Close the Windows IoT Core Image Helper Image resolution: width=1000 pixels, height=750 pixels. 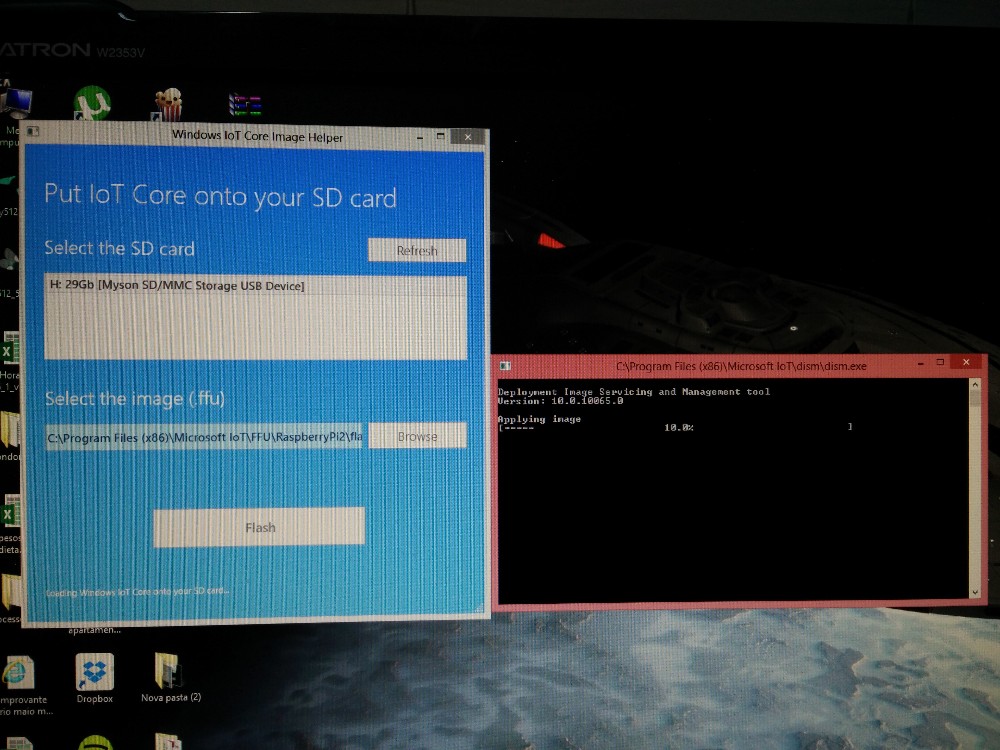point(467,136)
